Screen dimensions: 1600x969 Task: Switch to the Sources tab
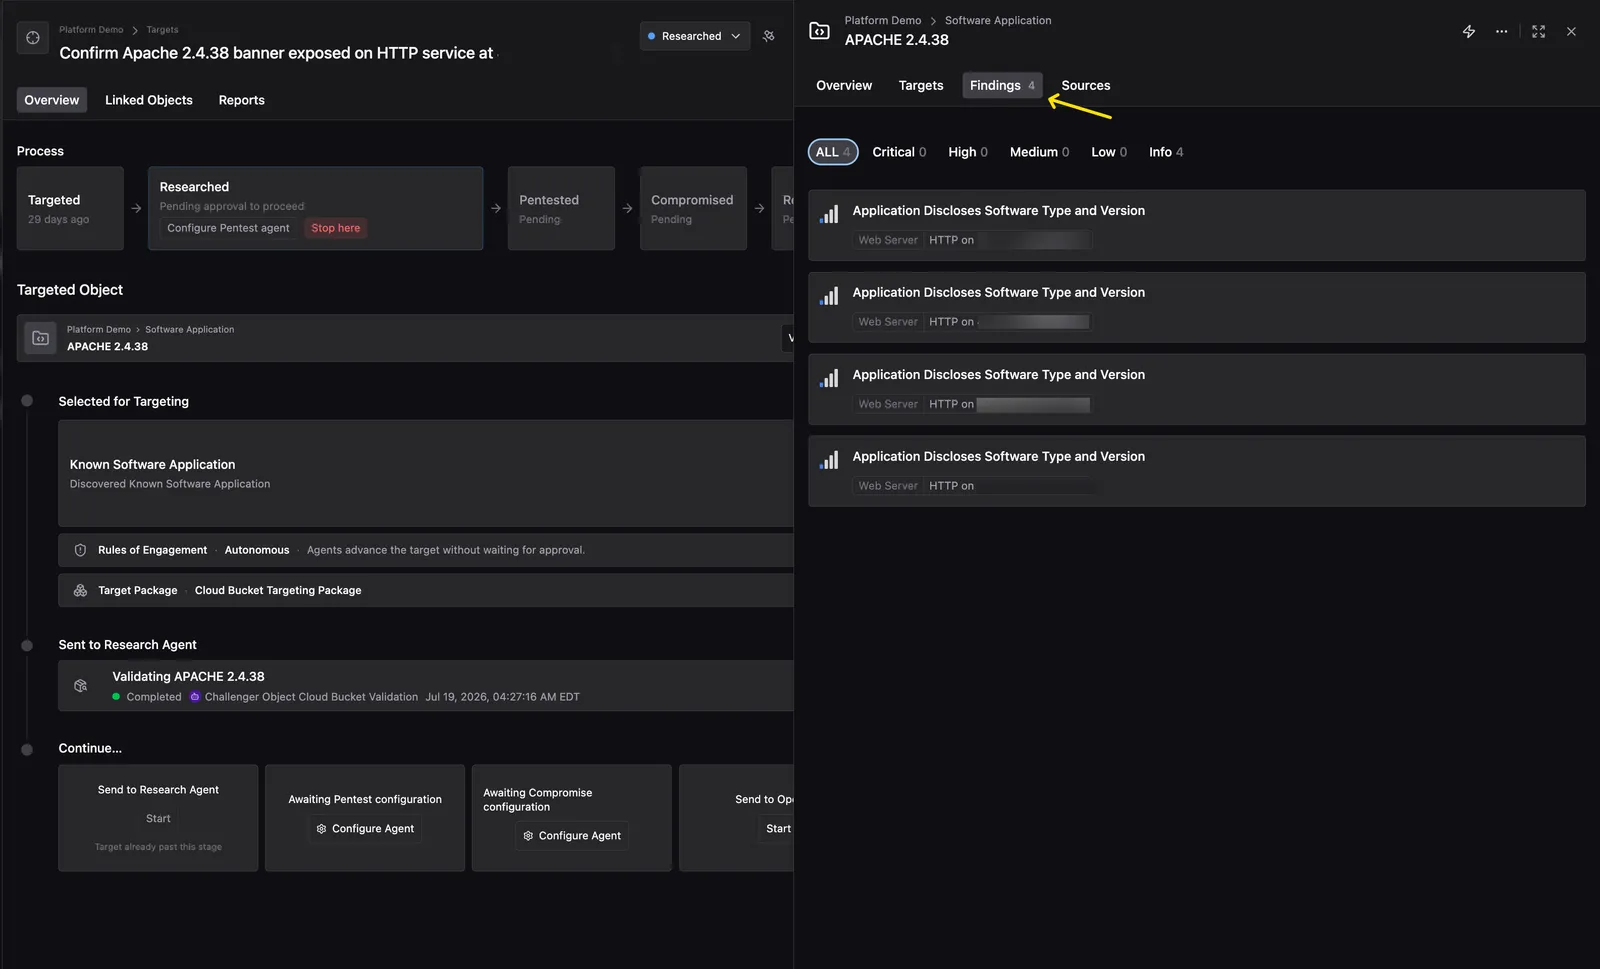(x=1086, y=85)
